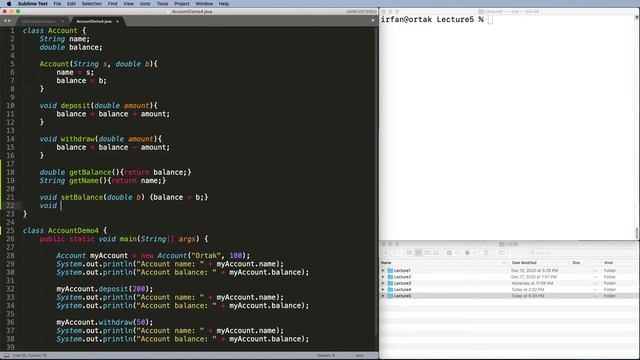Open the File menu
This screenshot has height=360, width=640.
[57, 4]
